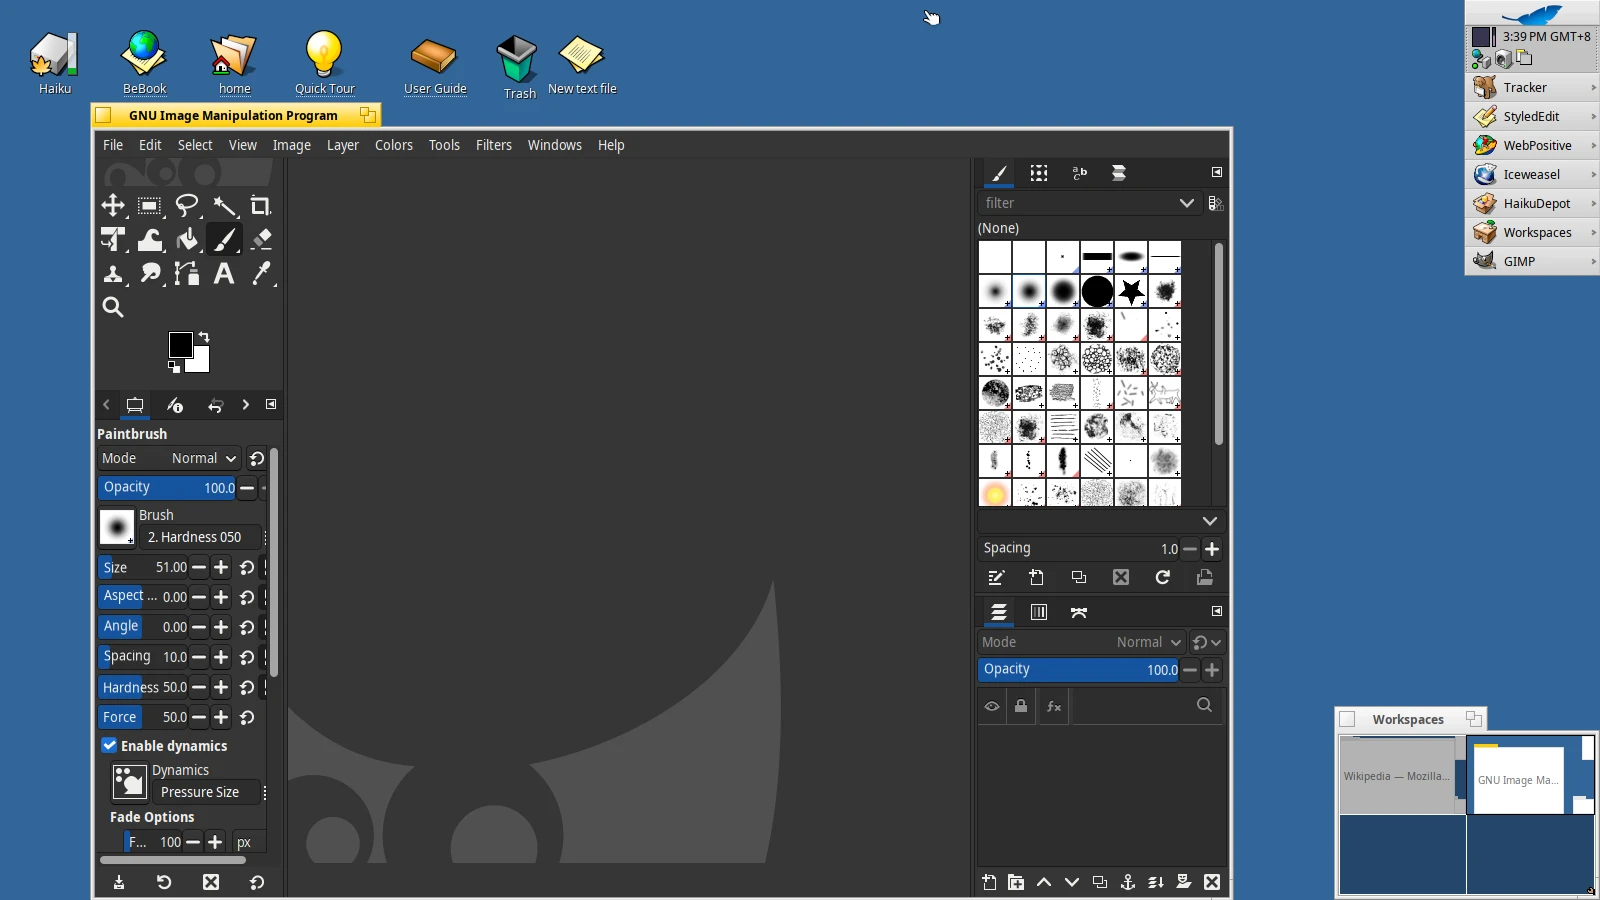This screenshot has height=900, width=1600.
Task: Refresh the brushes list
Action: pyautogui.click(x=1163, y=578)
